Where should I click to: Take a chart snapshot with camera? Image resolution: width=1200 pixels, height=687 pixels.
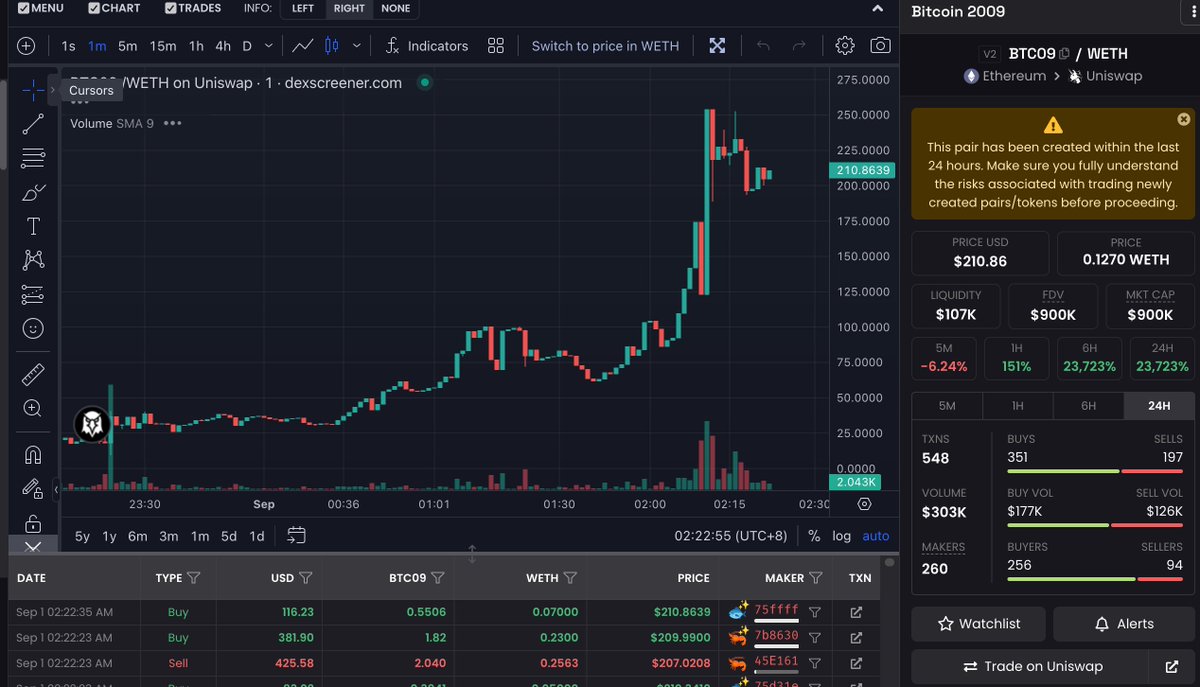[880, 46]
